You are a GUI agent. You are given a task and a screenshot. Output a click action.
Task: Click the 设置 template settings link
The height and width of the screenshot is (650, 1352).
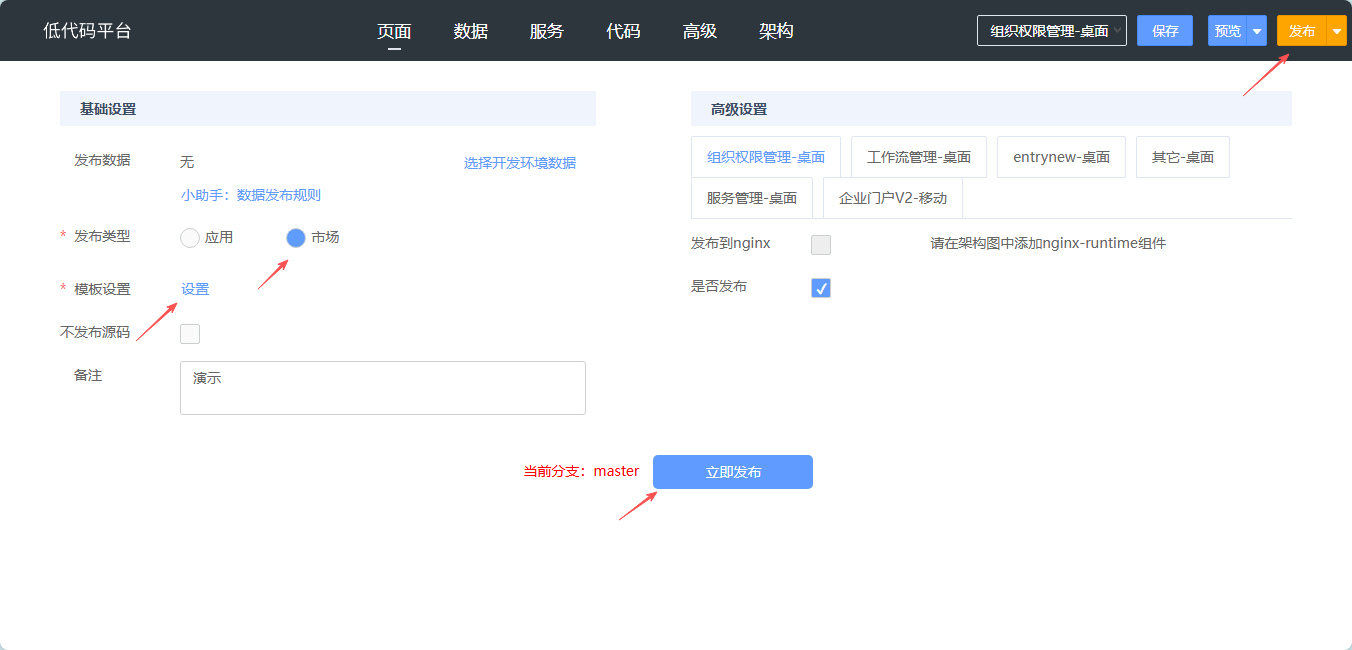195,289
